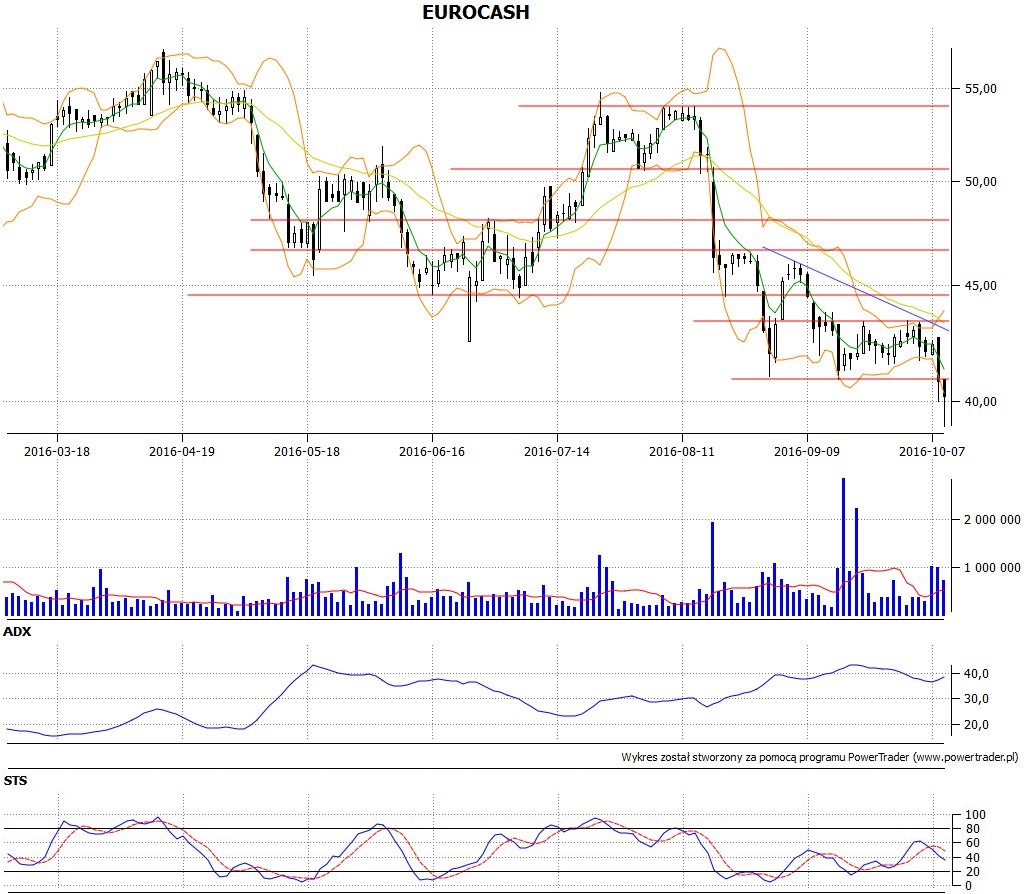Click the STS 80 axis value
1024x894 pixels.
click(972, 829)
